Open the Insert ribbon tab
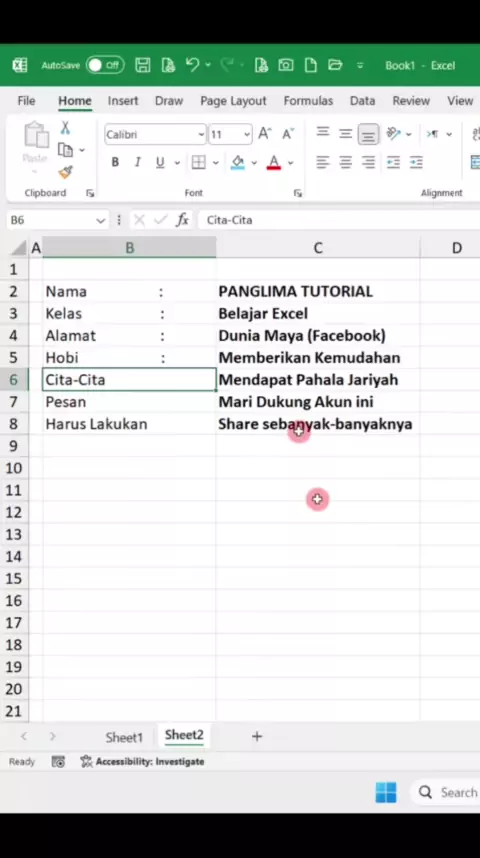 pyautogui.click(x=123, y=101)
